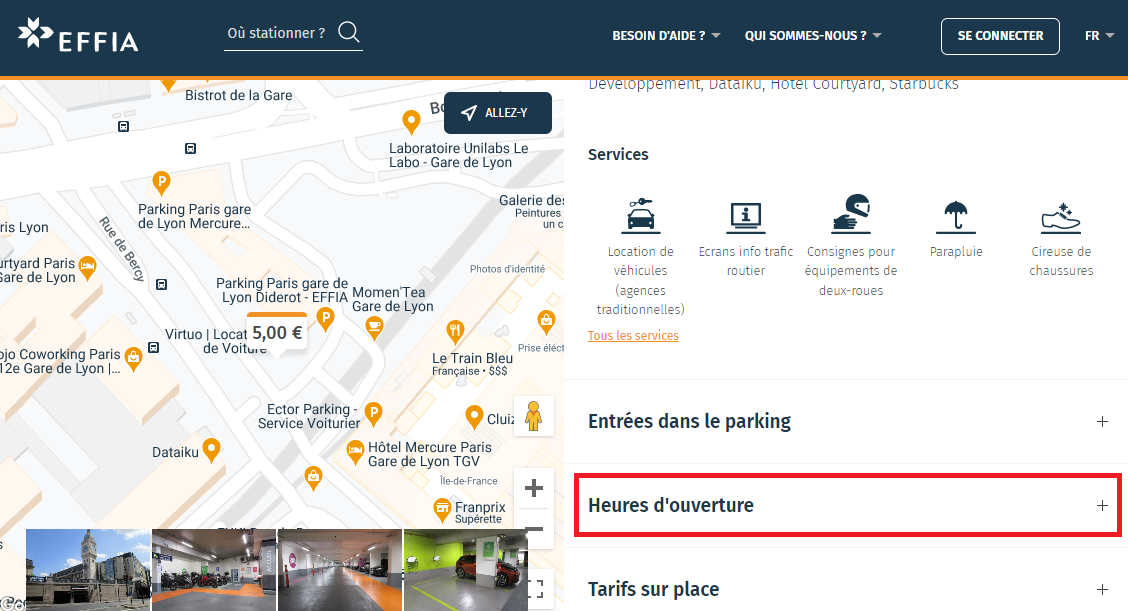Expand the Entrées dans le parking section
This screenshot has width=1128, height=611.
click(848, 421)
